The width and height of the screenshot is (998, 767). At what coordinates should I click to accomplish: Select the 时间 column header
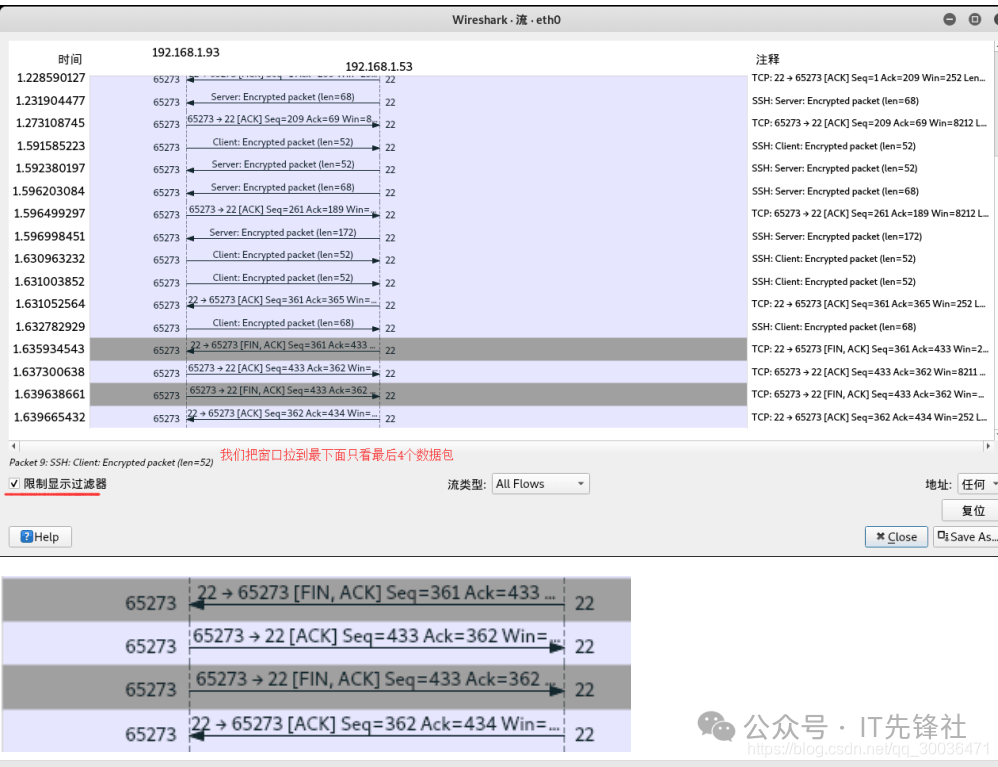pos(70,60)
